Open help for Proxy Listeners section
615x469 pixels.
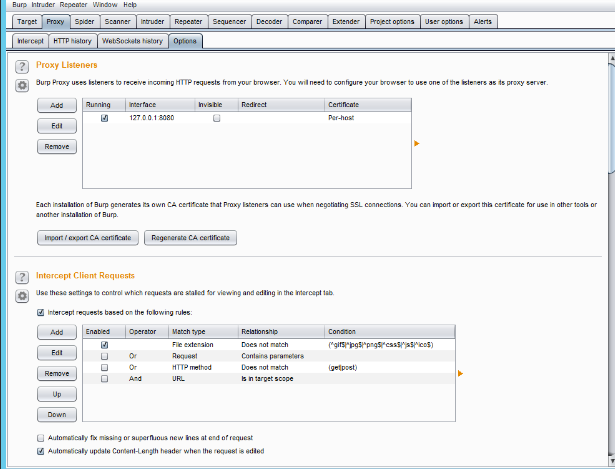click(x=22, y=67)
